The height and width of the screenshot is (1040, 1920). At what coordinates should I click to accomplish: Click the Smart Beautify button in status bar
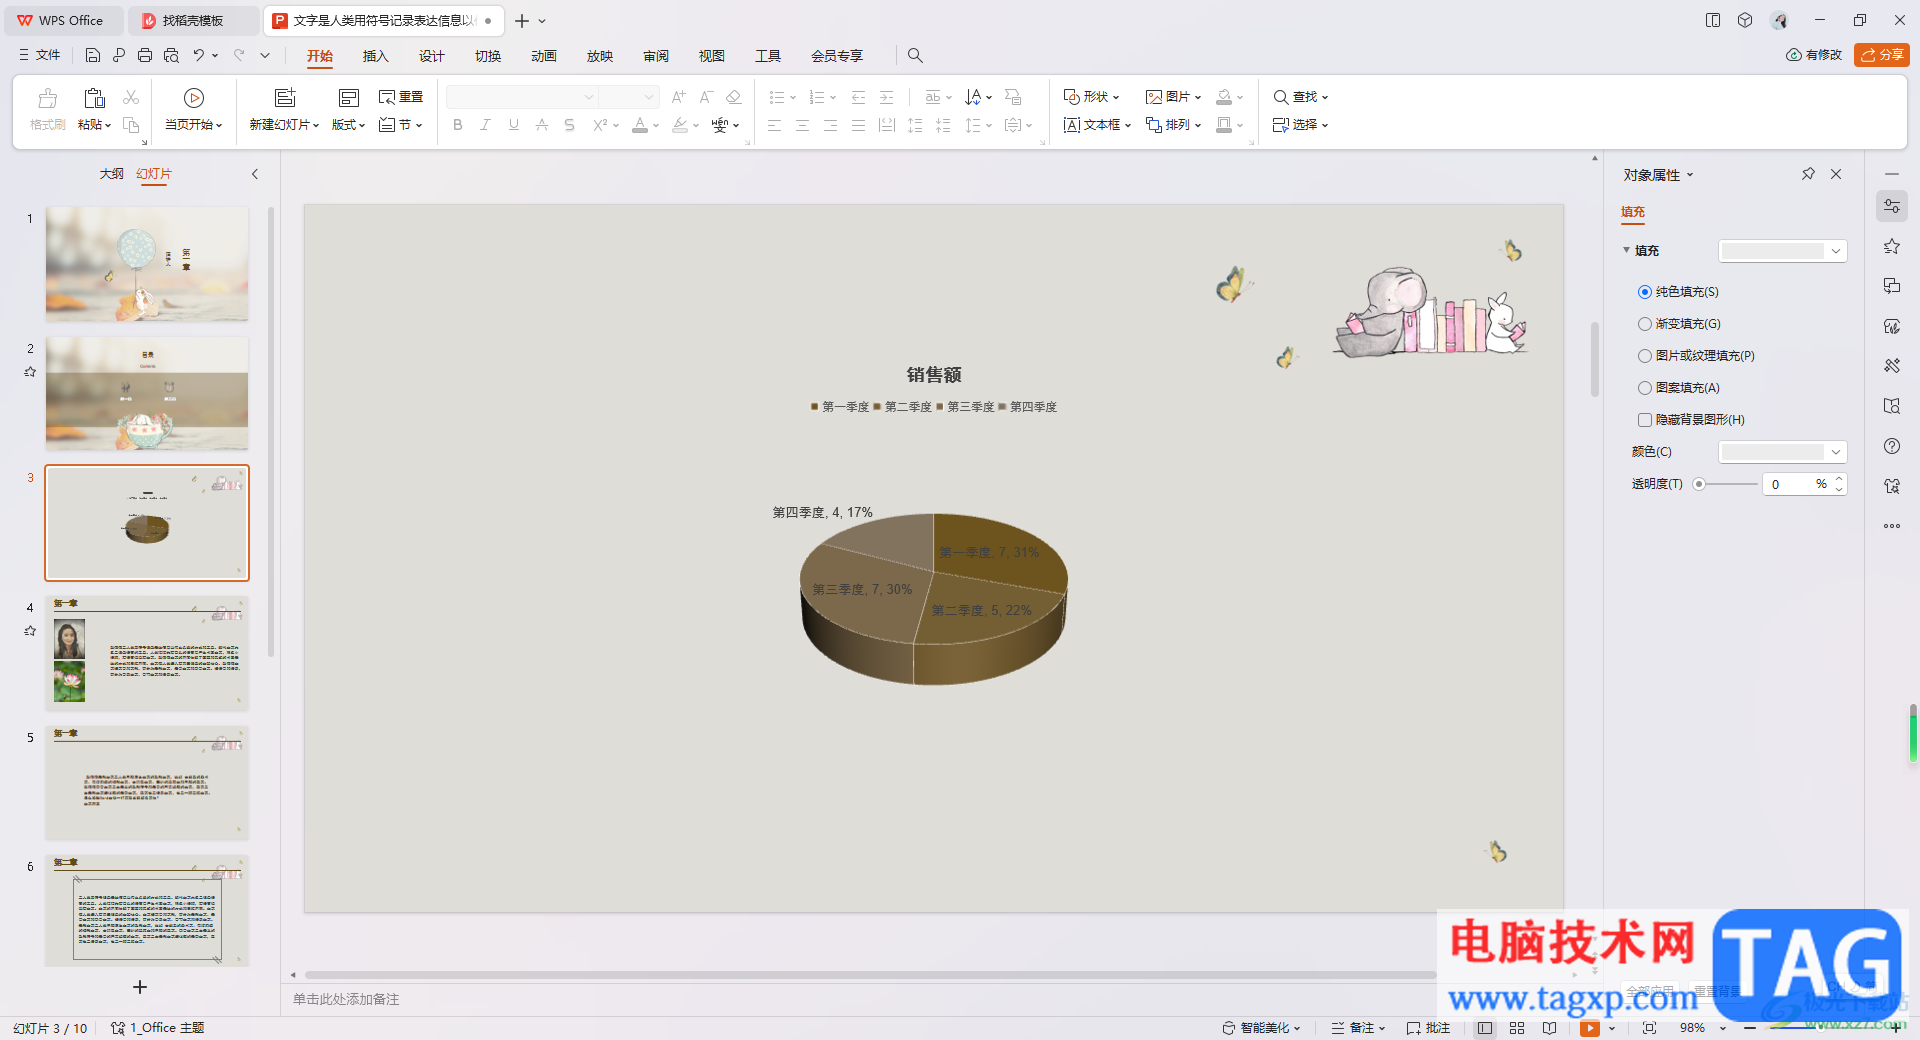tap(1262, 1028)
